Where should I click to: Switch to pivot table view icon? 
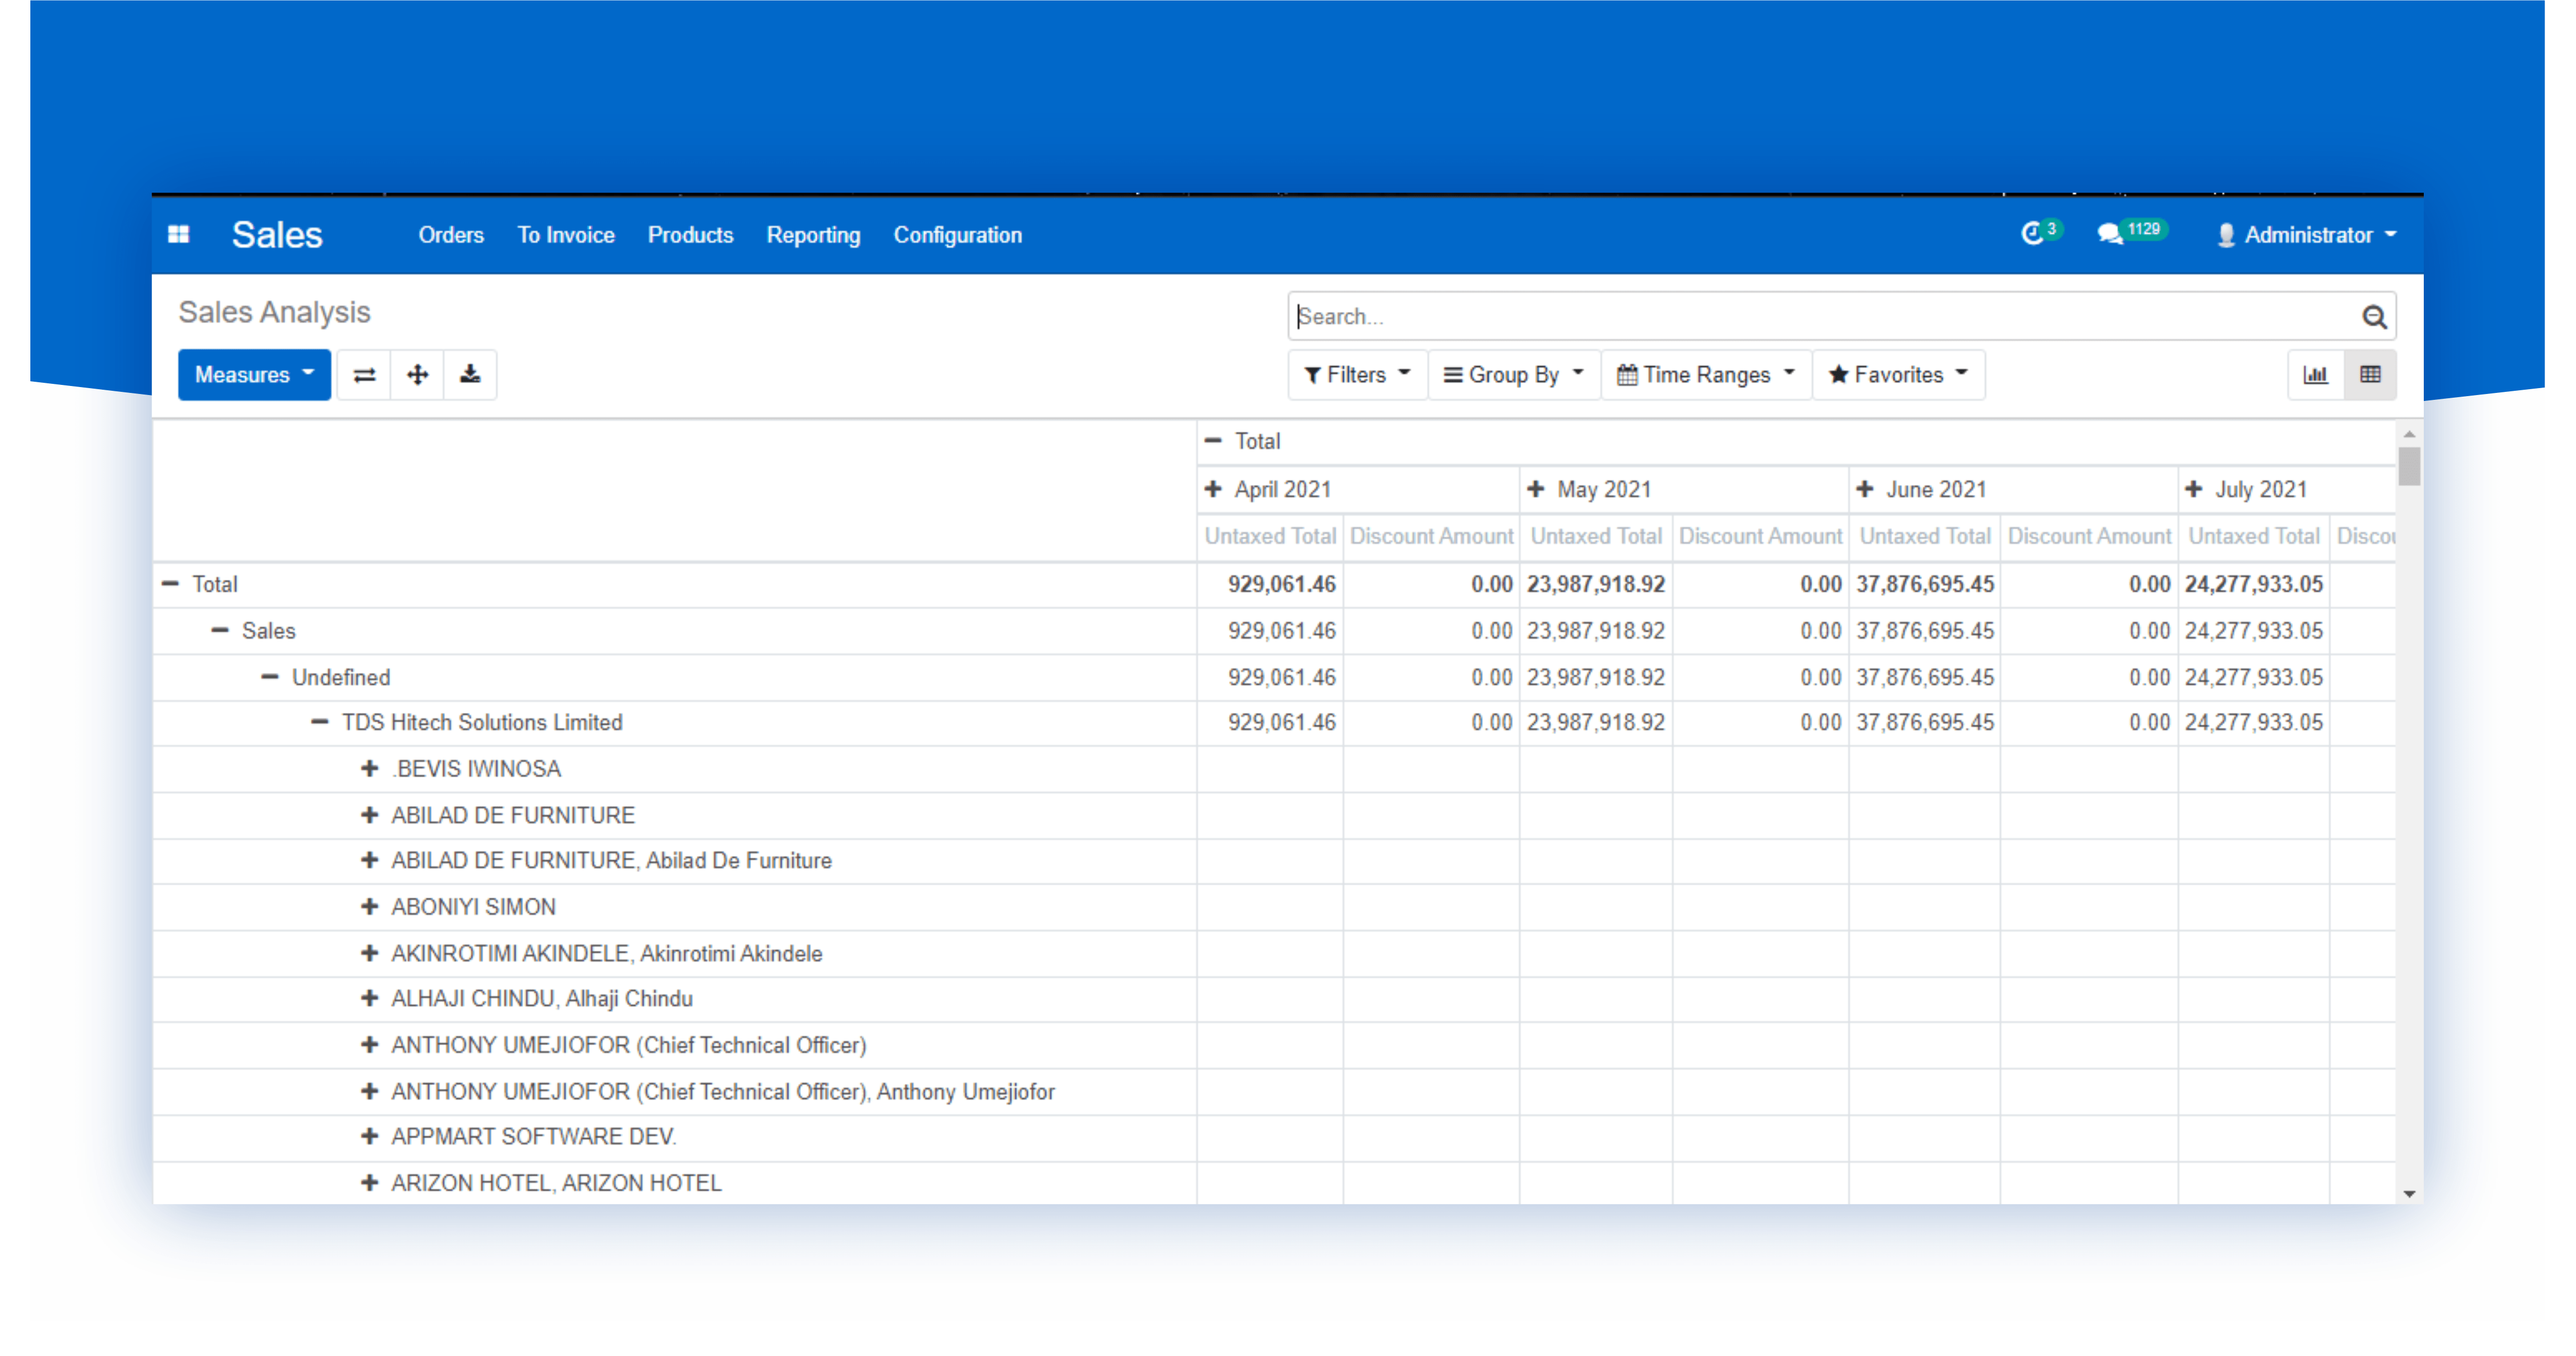[2370, 375]
